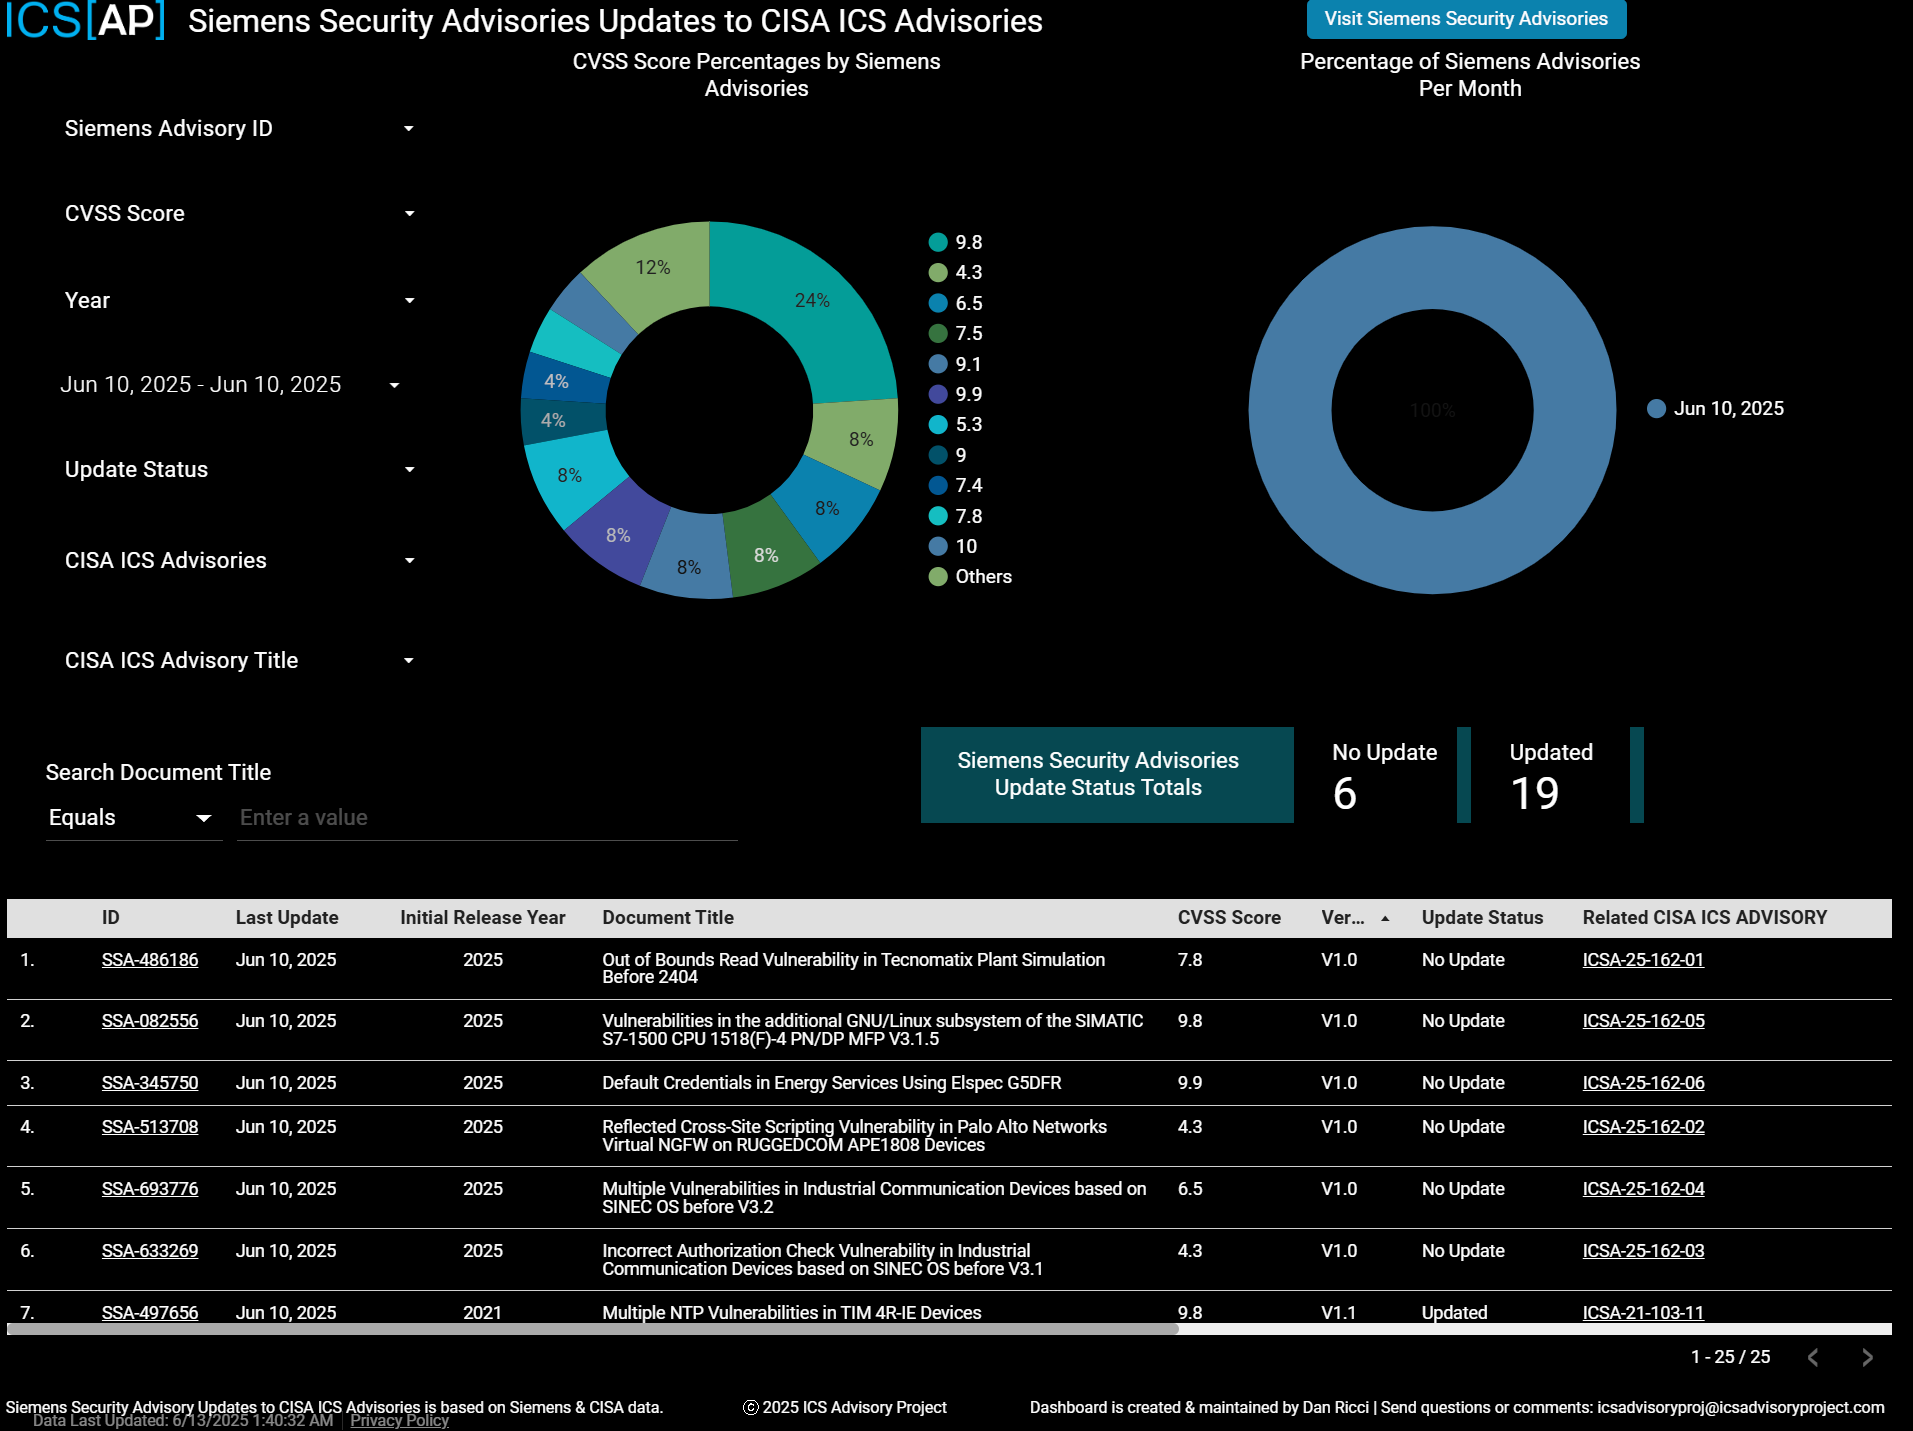1913x1431 pixels.
Task: Sort by Document Title column header
Action: [668, 918]
